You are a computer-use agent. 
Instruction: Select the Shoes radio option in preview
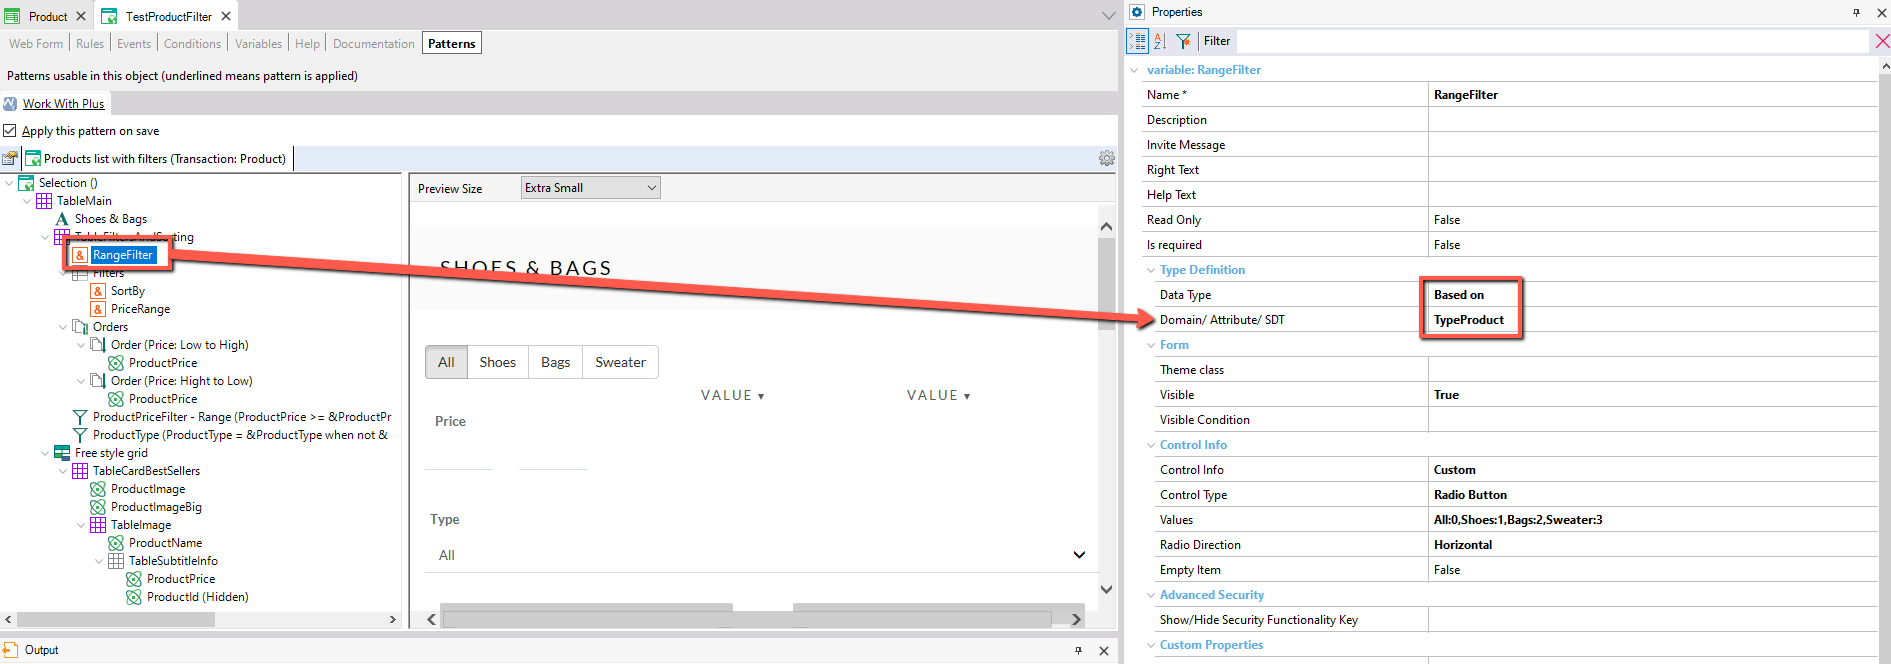pyautogui.click(x=497, y=362)
